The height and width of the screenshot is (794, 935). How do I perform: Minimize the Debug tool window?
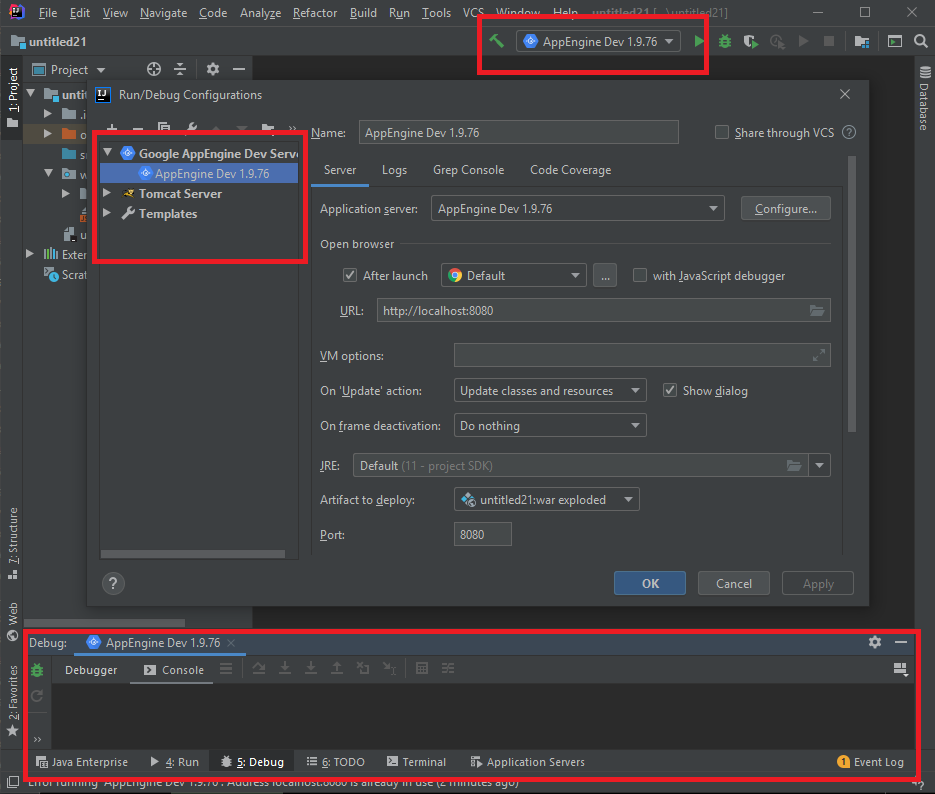click(900, 642)
